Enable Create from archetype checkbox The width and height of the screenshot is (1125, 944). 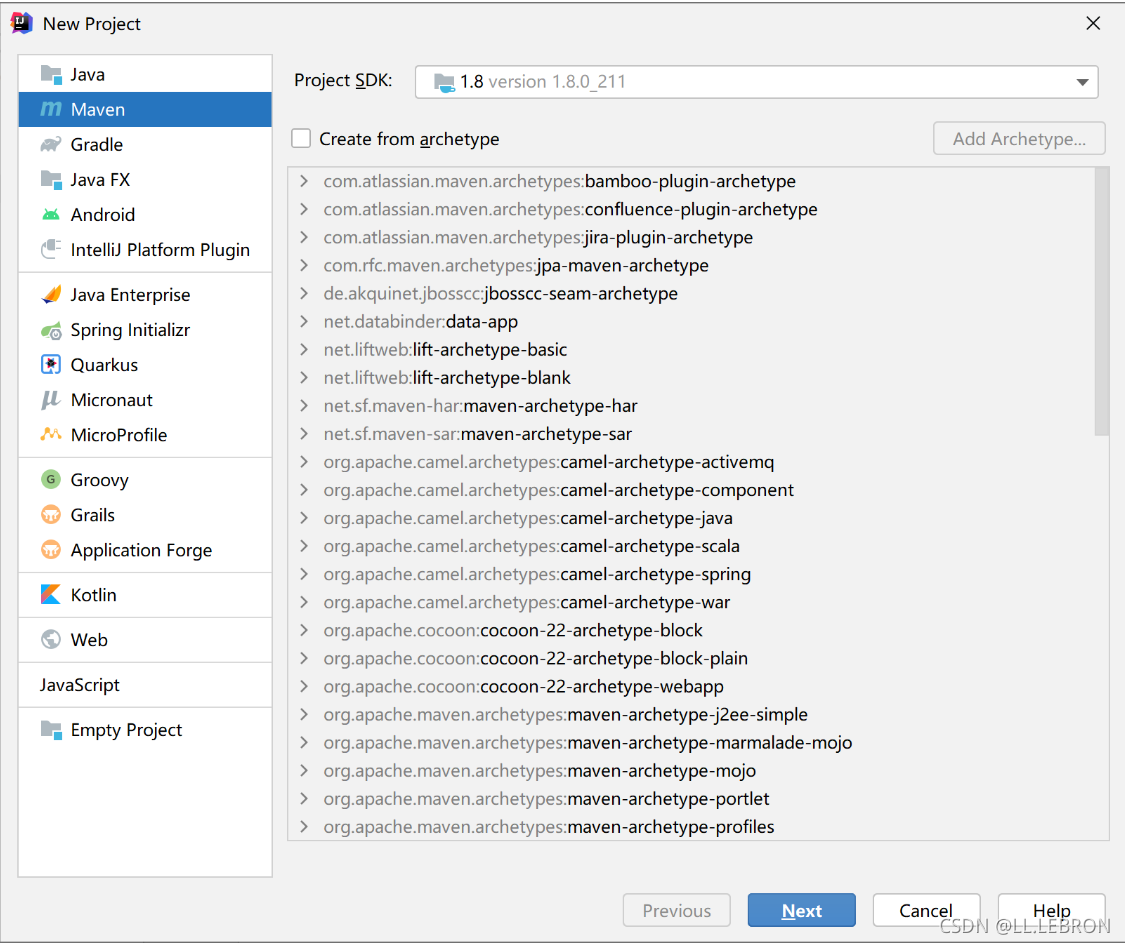301,138
